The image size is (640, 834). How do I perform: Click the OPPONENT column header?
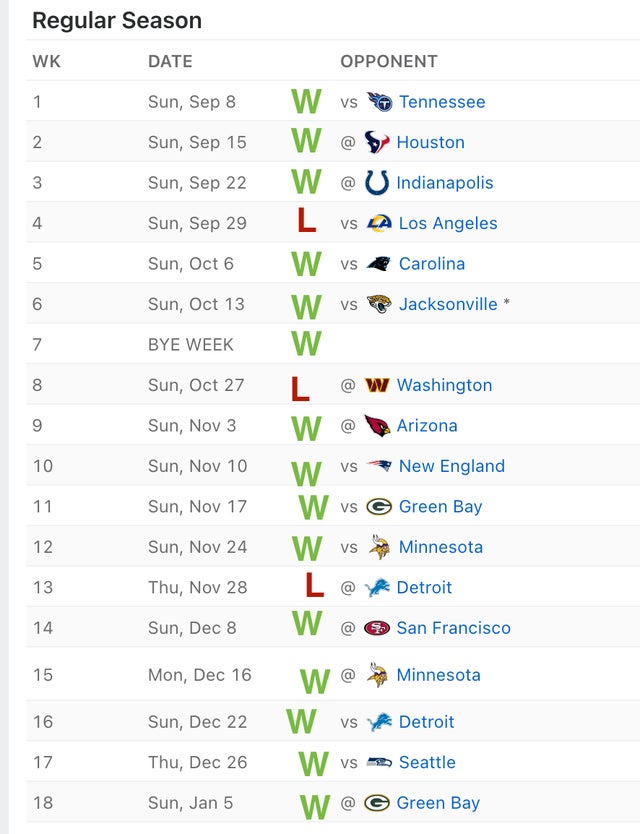(x=387, y=61)
